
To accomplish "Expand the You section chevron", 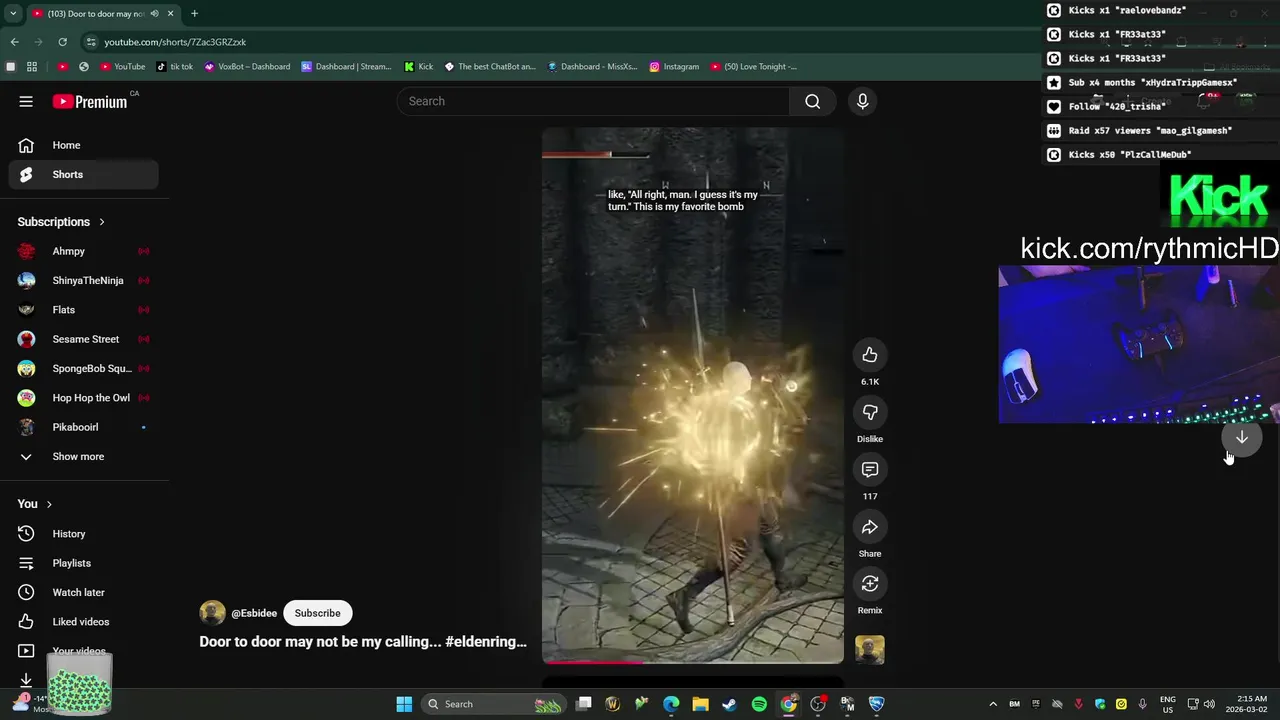I will [x=49, y=504].
